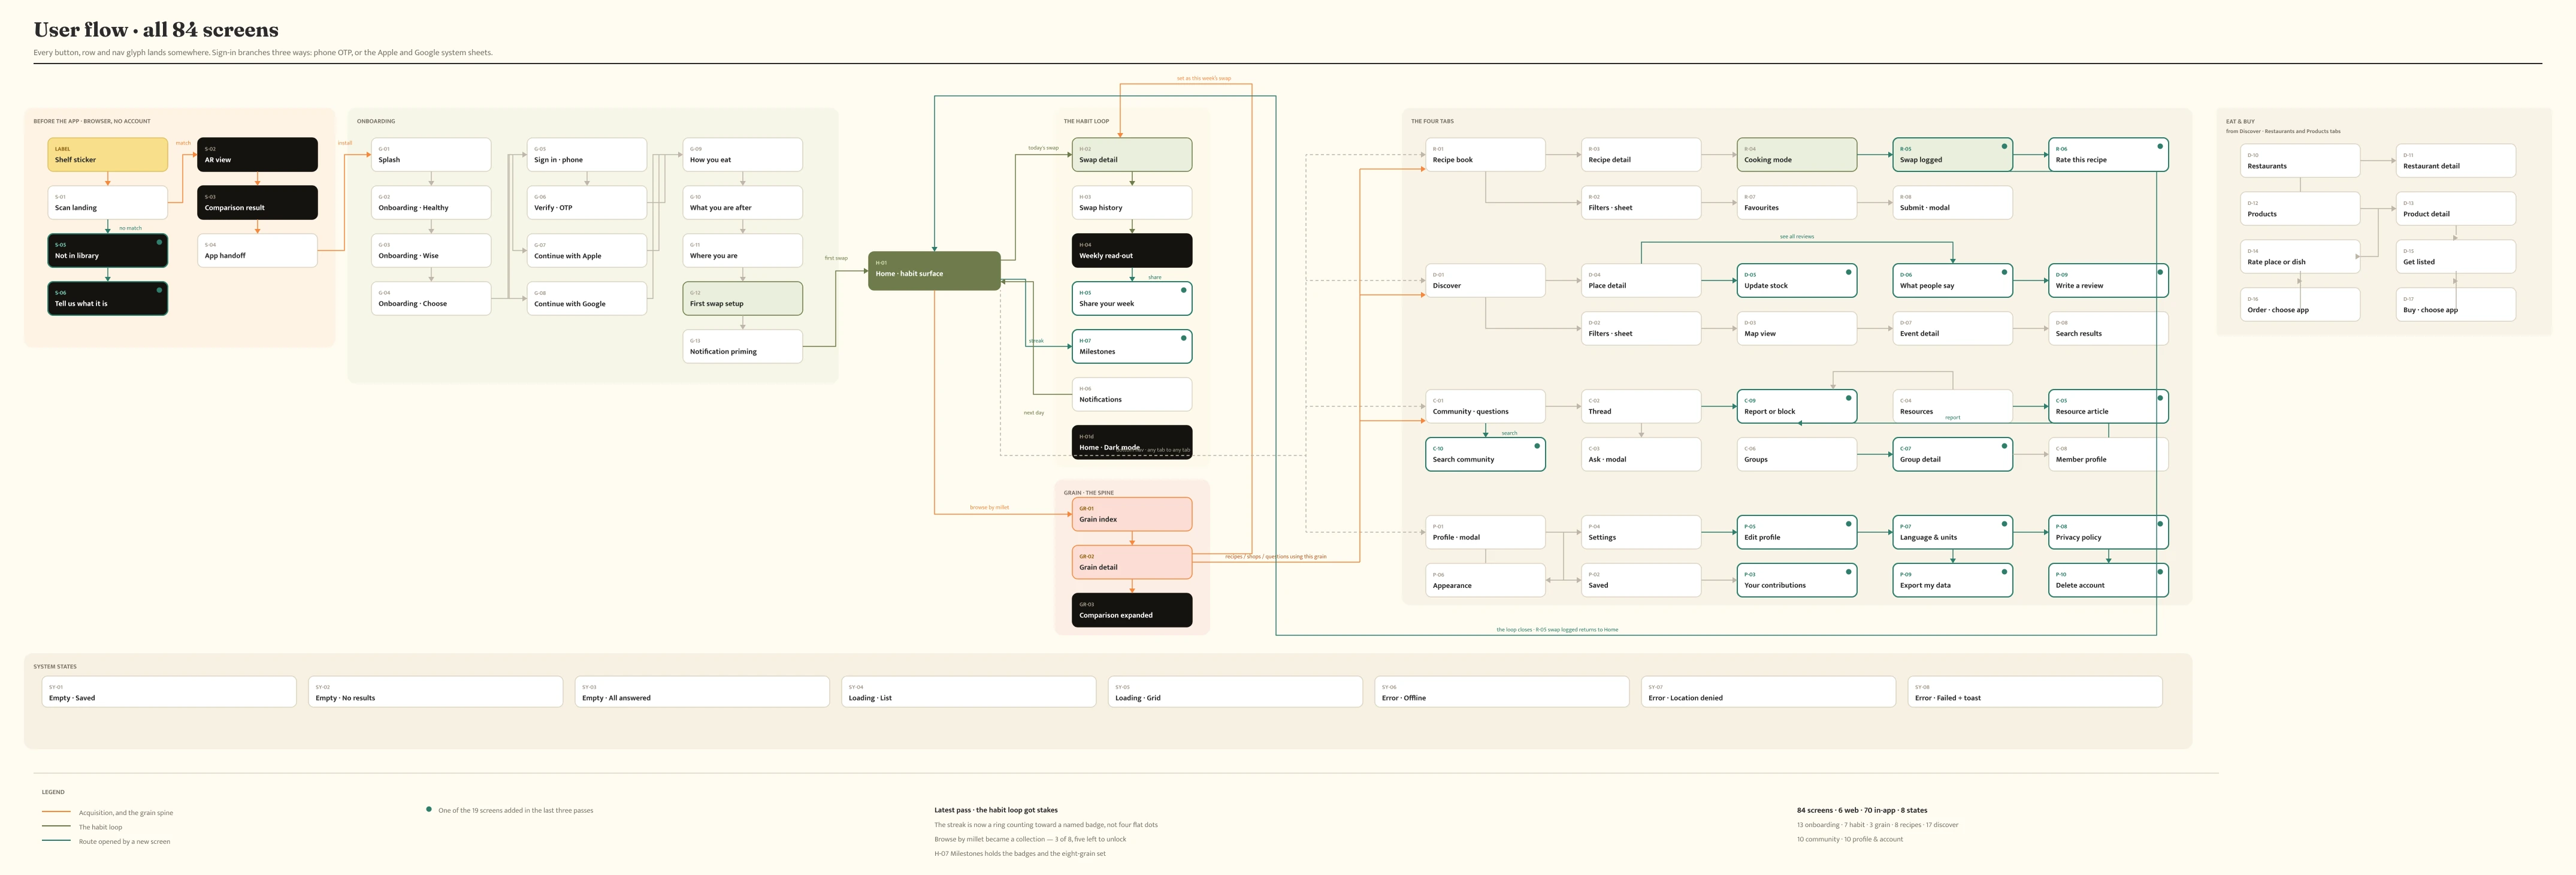Select the Error · Offline system state

point(1502,692)
